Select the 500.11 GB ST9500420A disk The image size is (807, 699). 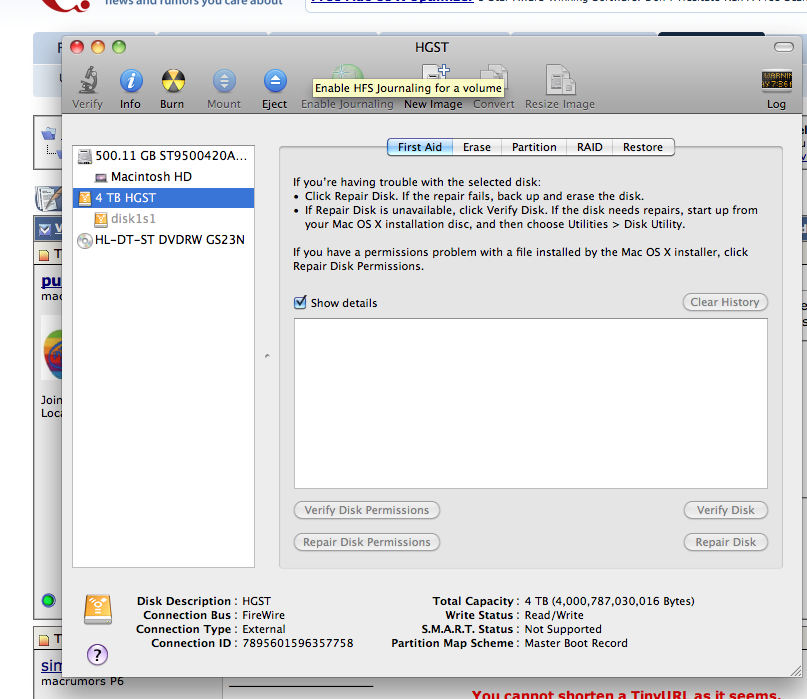[163, 155]
